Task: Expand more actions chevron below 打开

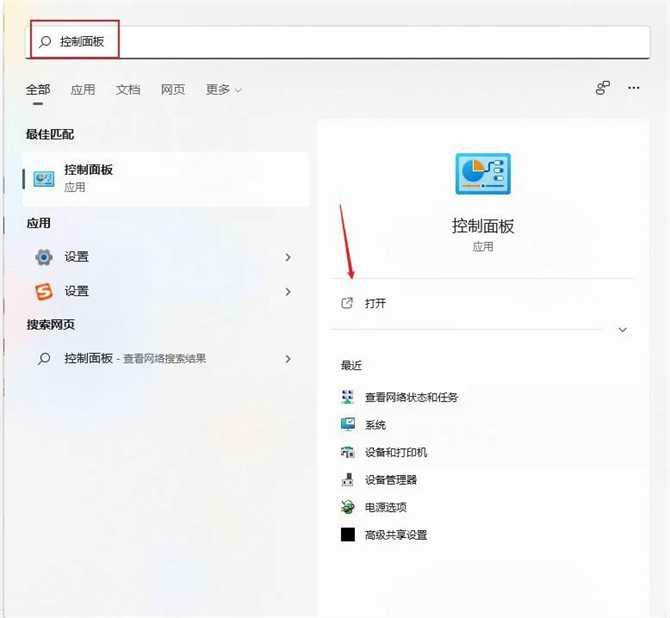Action: point(623,330)
